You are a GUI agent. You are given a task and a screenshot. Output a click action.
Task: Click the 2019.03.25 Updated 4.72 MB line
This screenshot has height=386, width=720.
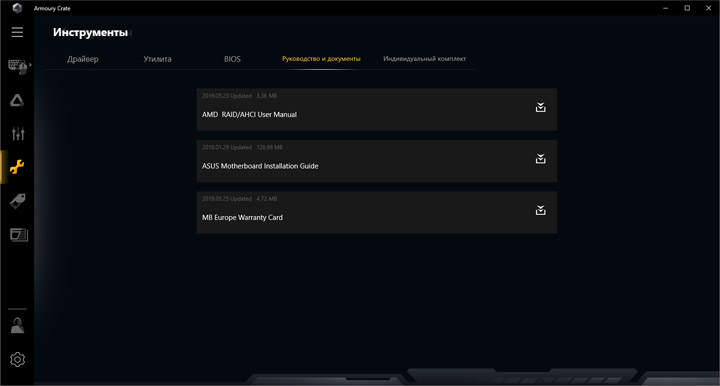239,199
